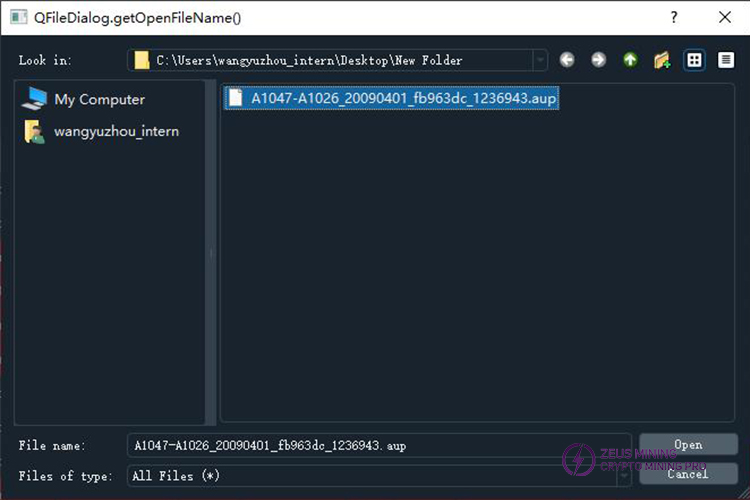Screen dimensions: 750x500
Task: Create a new folder
Action: point(661,60)
